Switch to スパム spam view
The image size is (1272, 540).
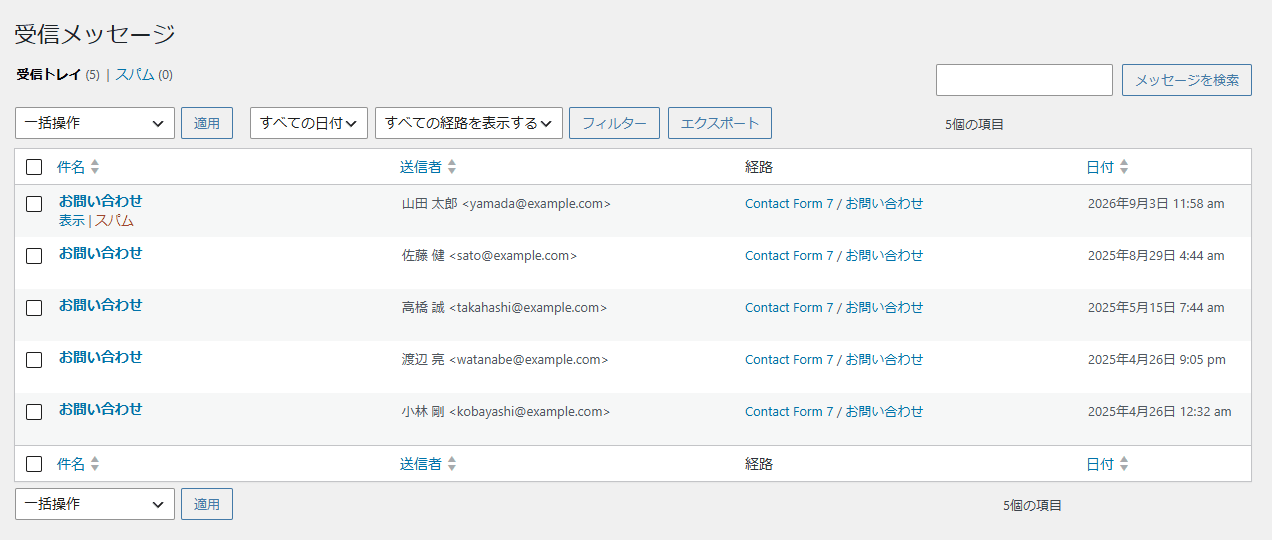(135, 75)
